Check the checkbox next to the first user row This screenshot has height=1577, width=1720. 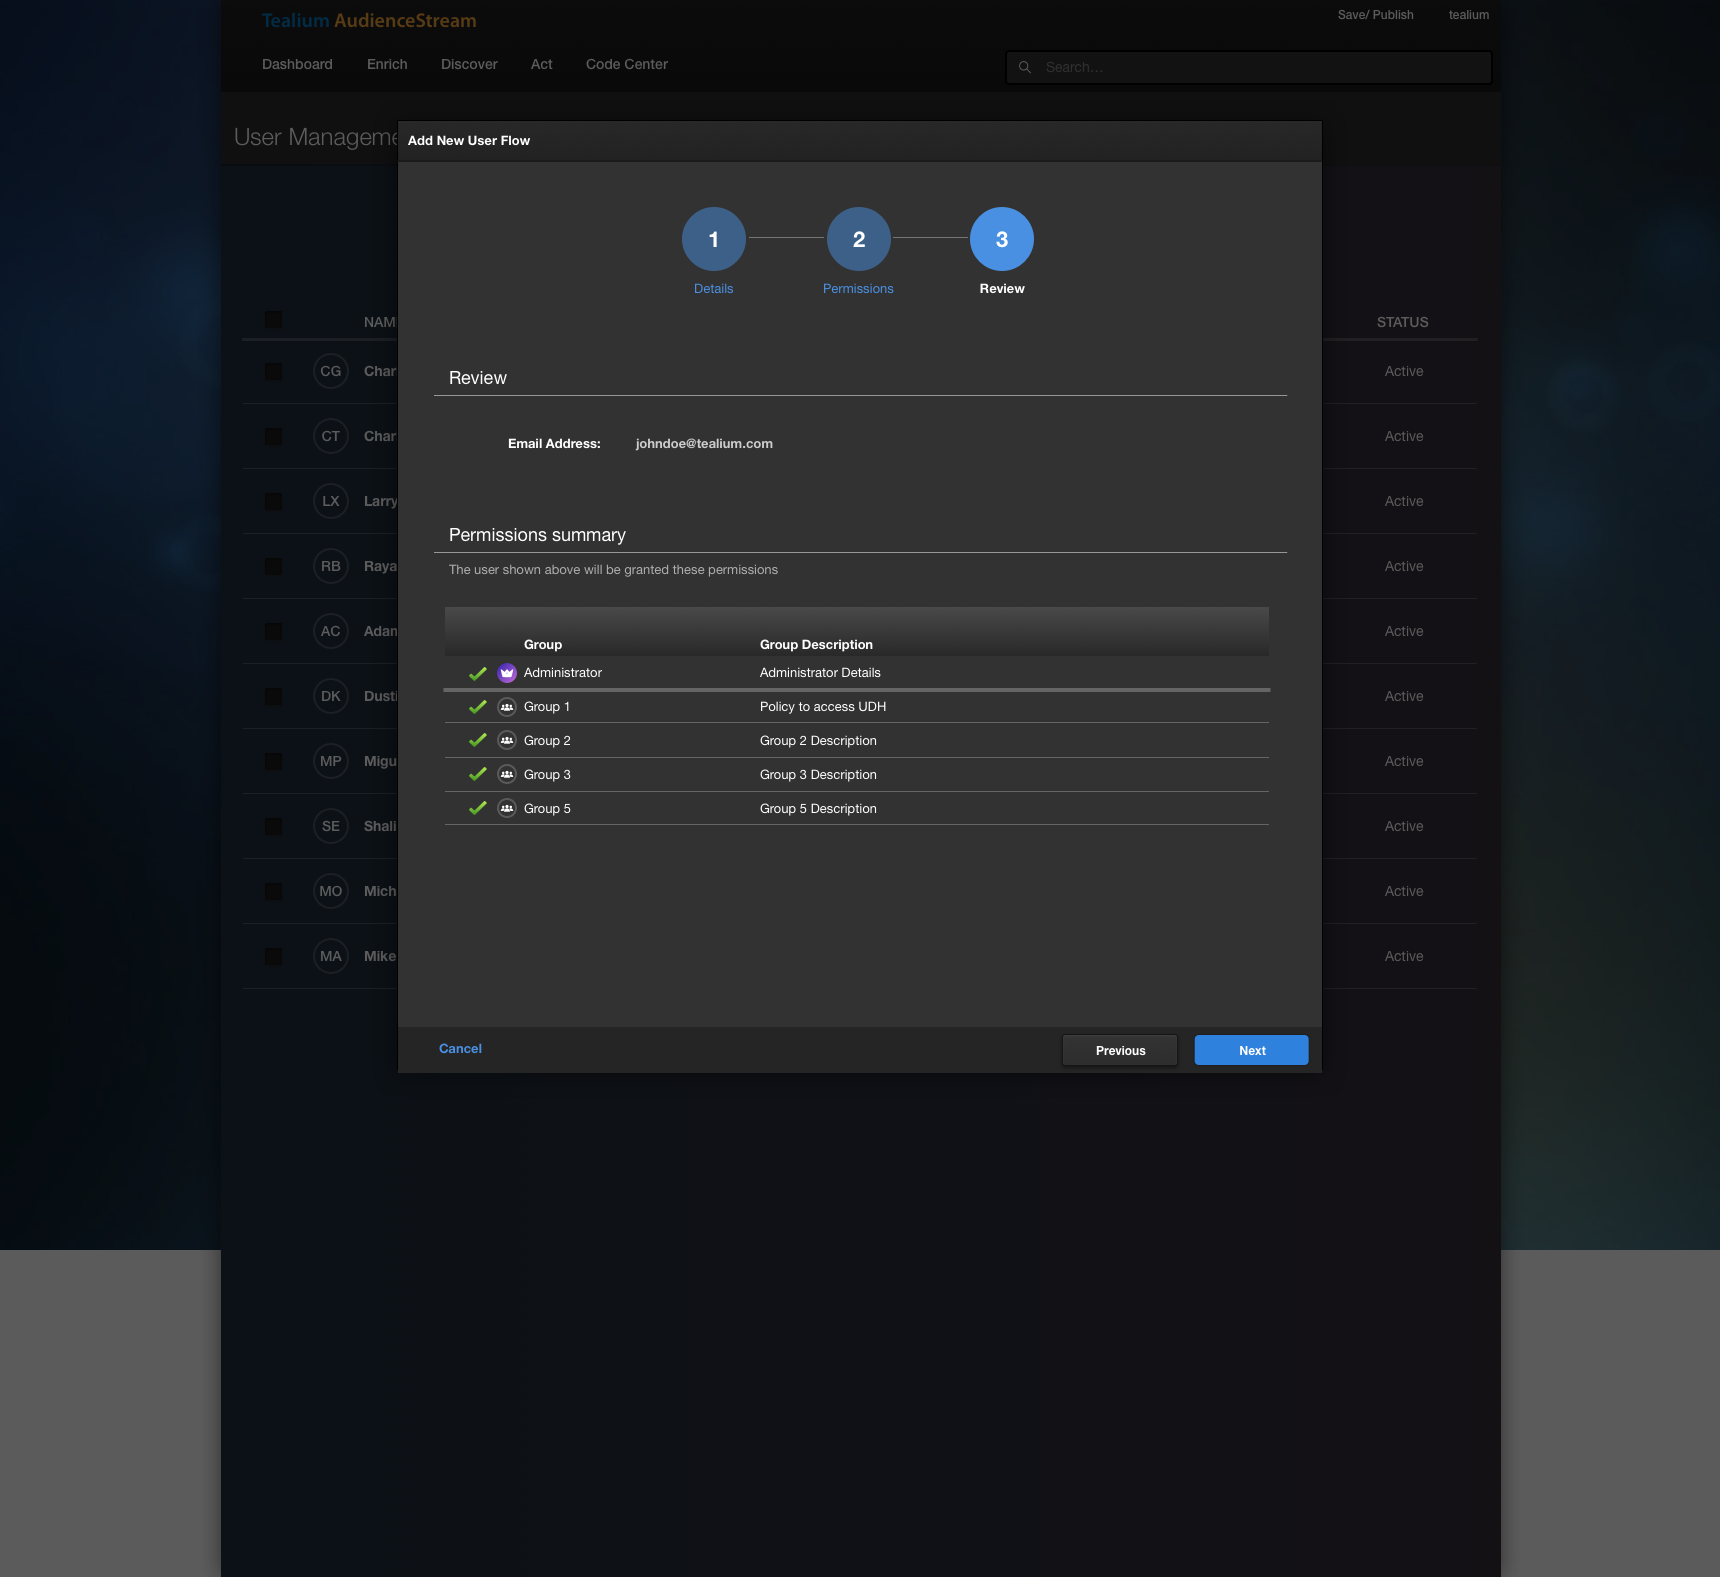(x=274, y=371)
